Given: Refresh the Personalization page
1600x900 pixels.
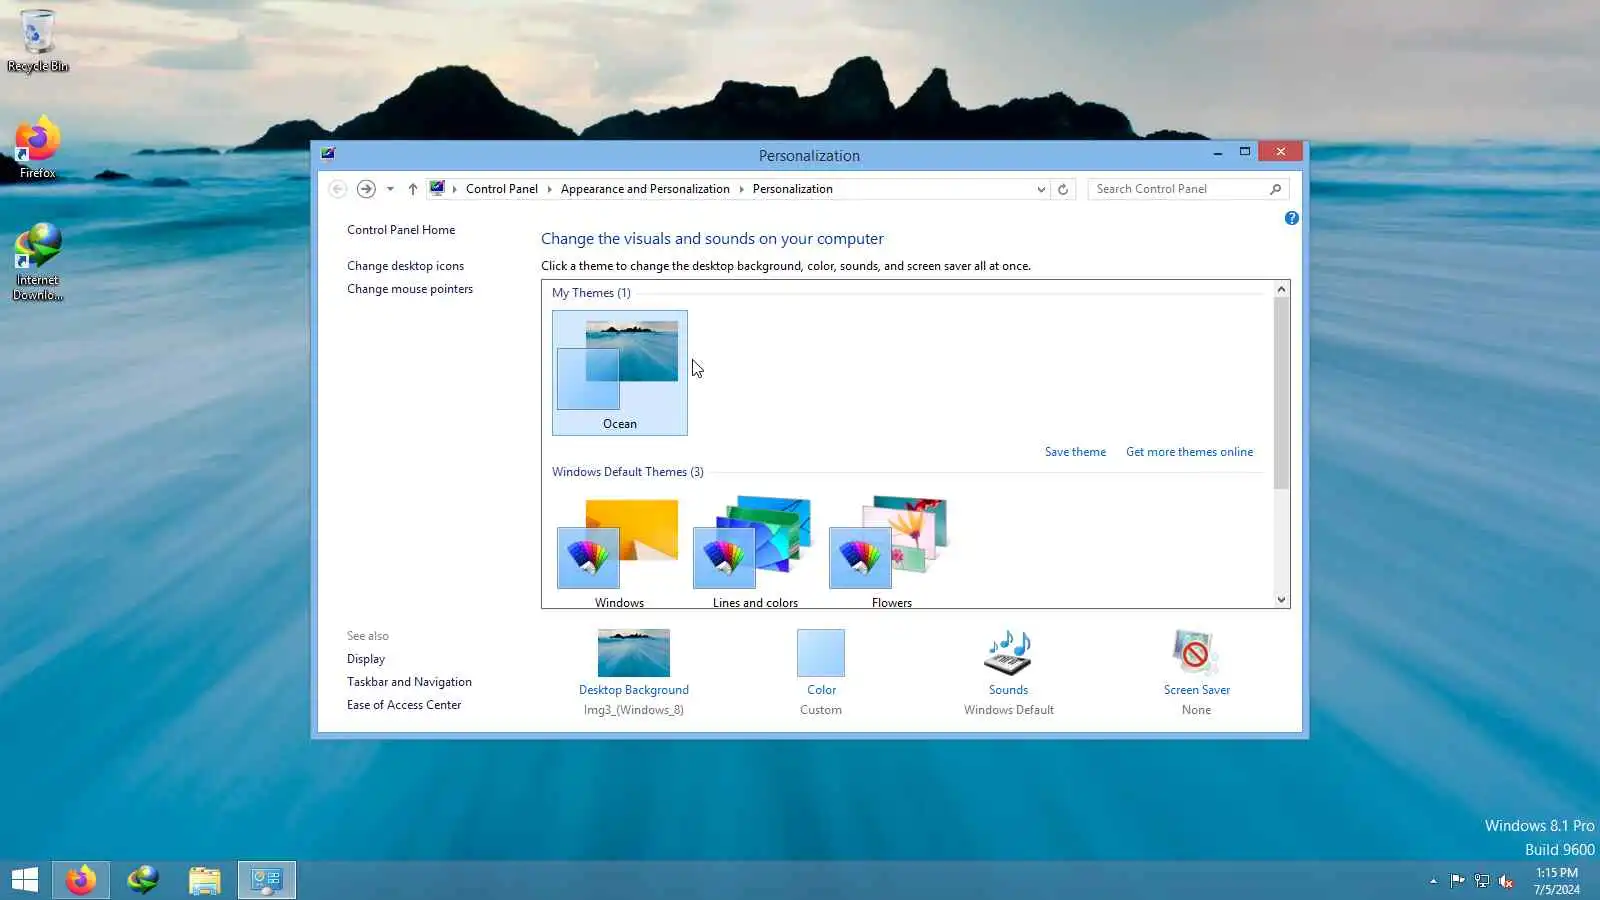Looking at the screenshot, I should 1063,189.
